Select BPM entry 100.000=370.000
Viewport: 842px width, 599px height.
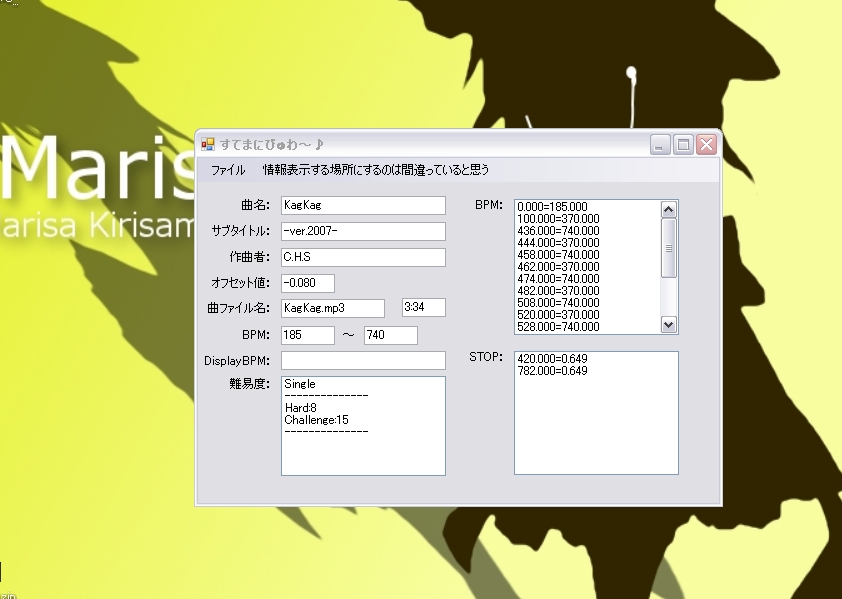click(558, 219)
